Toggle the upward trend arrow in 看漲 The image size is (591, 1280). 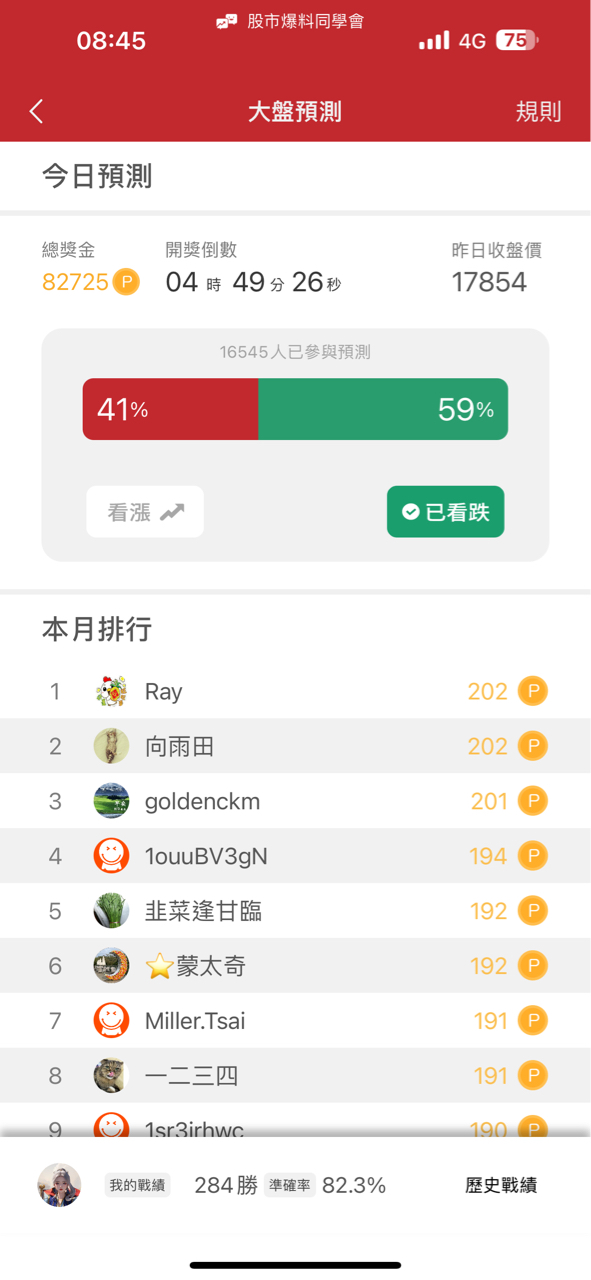pyautogui.click(x=173, y=510)
